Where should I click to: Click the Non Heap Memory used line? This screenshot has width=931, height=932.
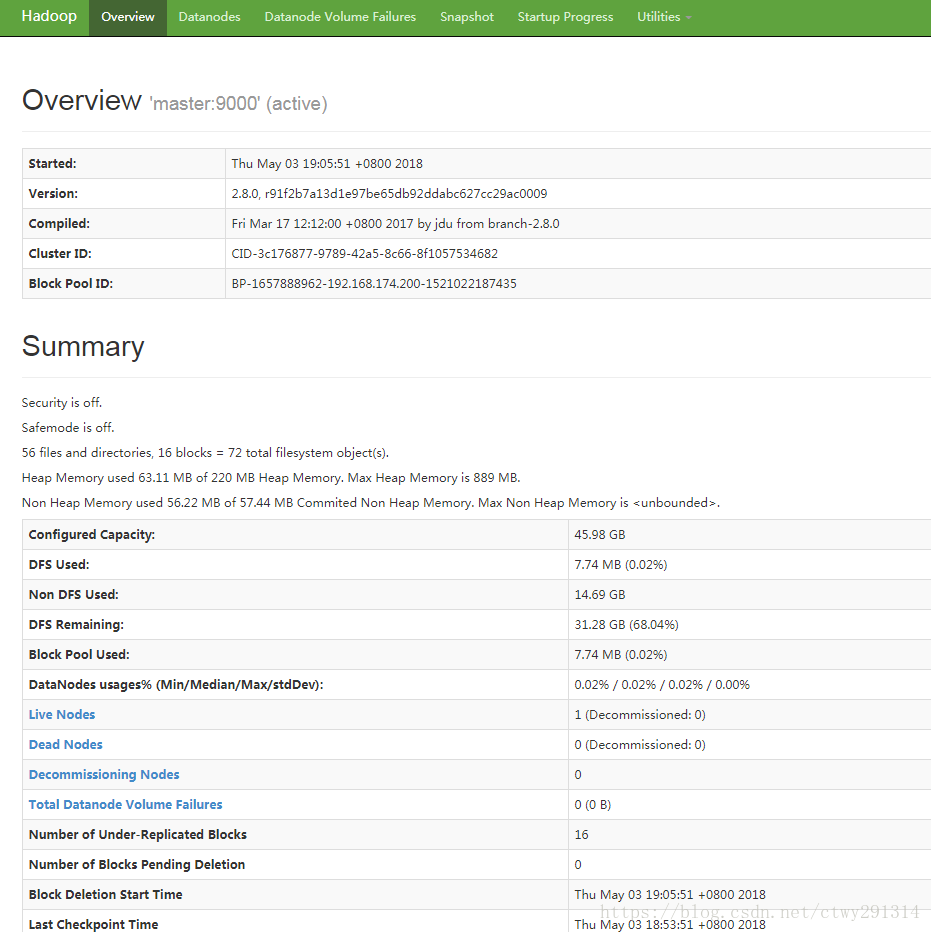[370, 502]
